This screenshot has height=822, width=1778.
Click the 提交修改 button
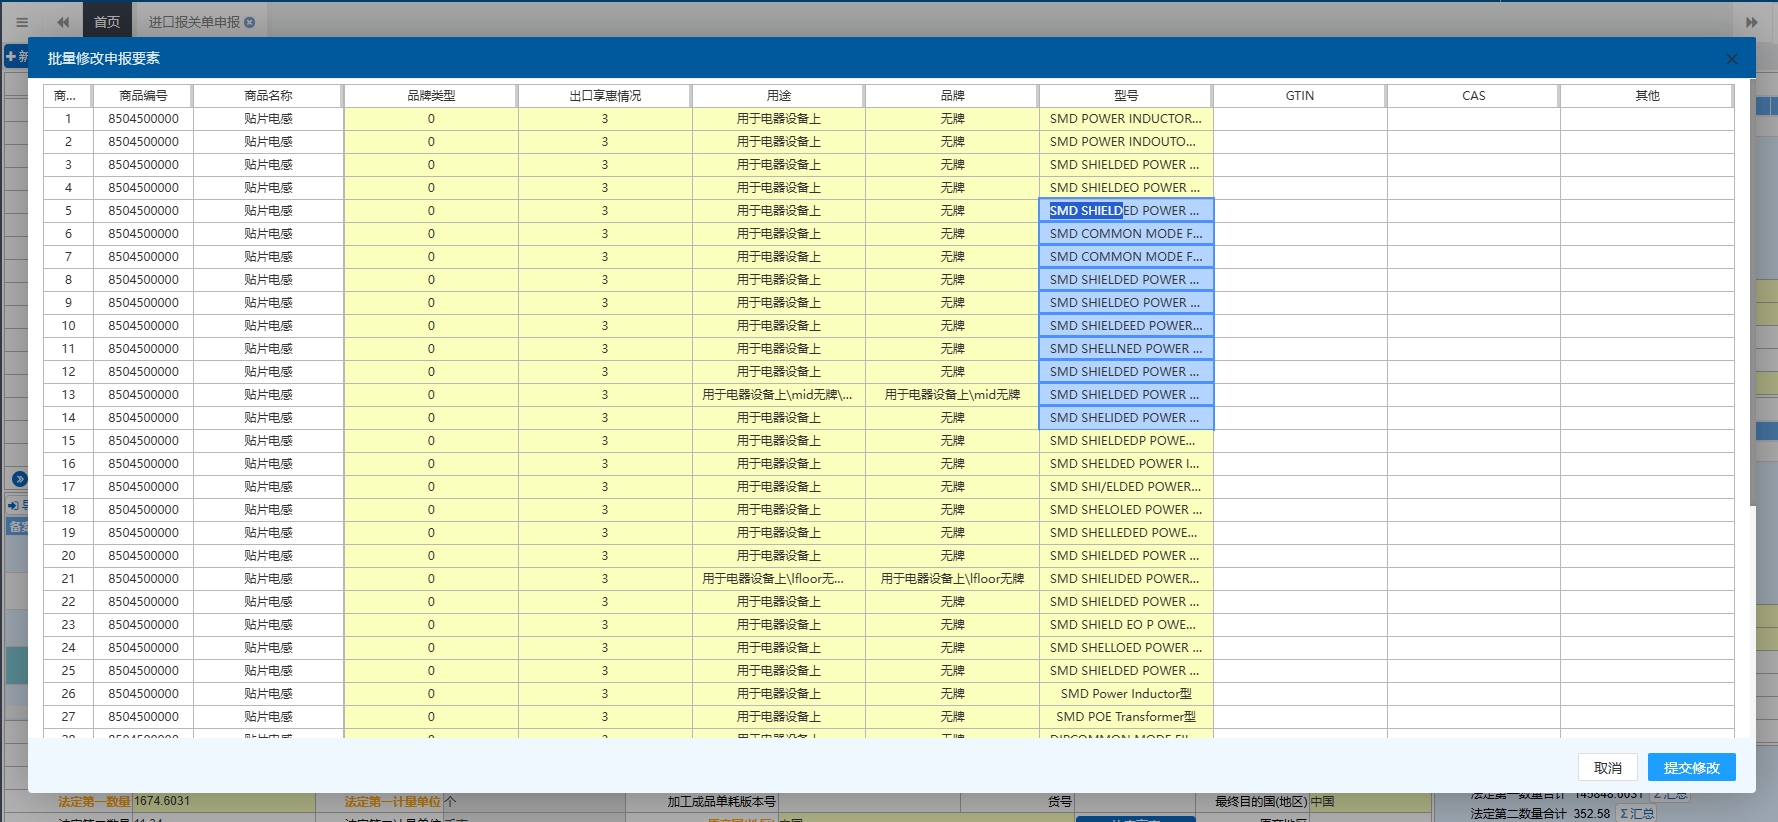1691,768
